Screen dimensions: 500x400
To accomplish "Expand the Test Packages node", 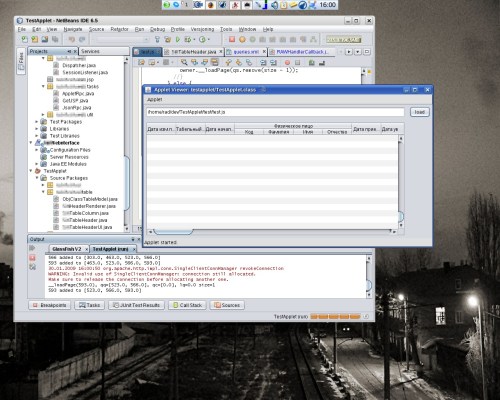I will [x=37, y=122].
